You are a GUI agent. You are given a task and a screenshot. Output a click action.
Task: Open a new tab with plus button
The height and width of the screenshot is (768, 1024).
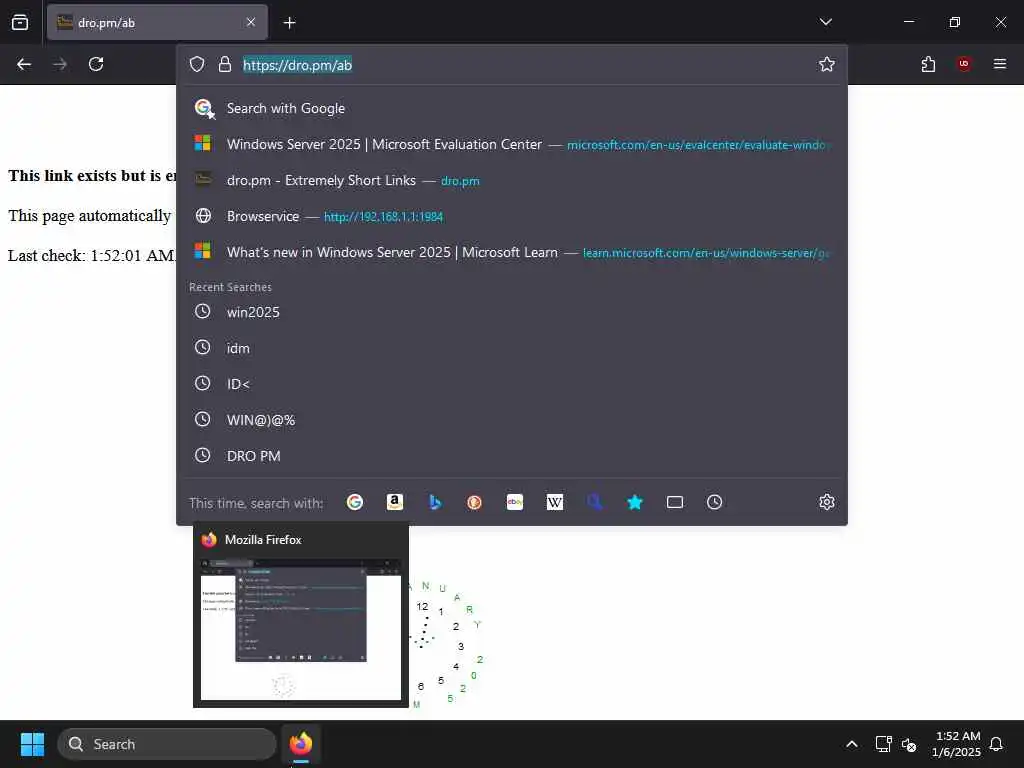(289, 23)
